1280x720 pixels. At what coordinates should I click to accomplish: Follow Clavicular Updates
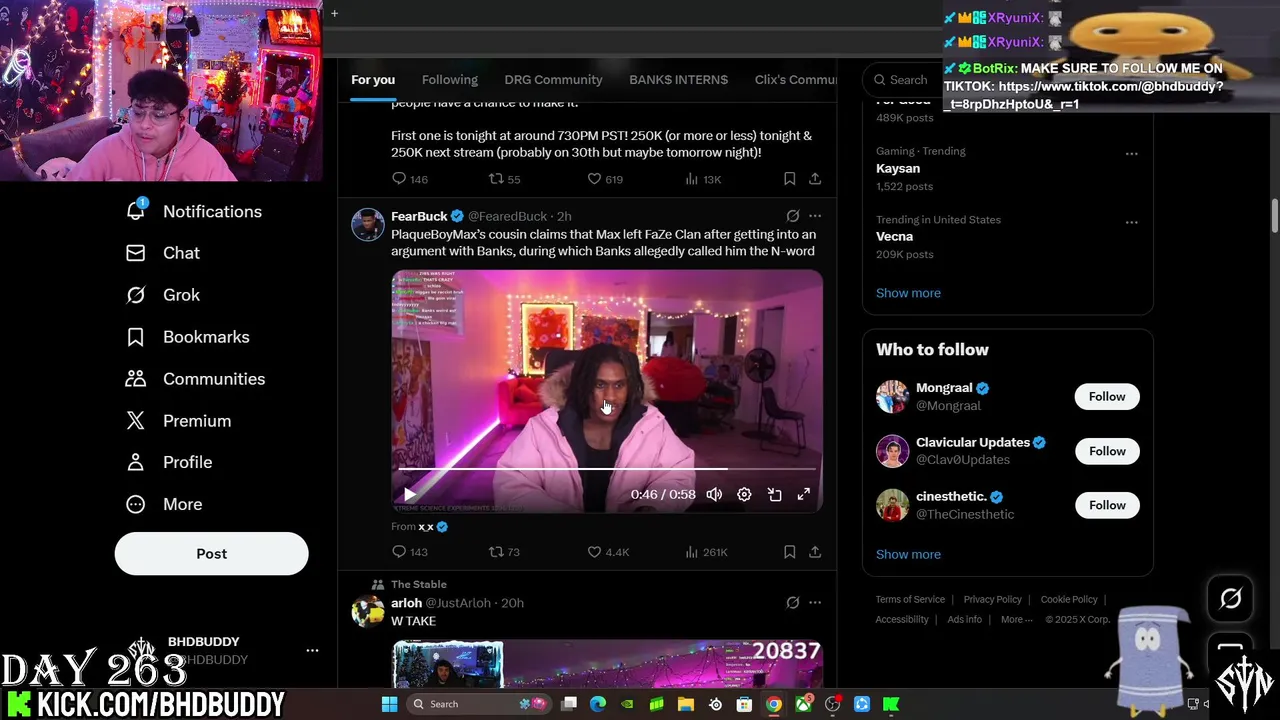tap(1107, 451)
